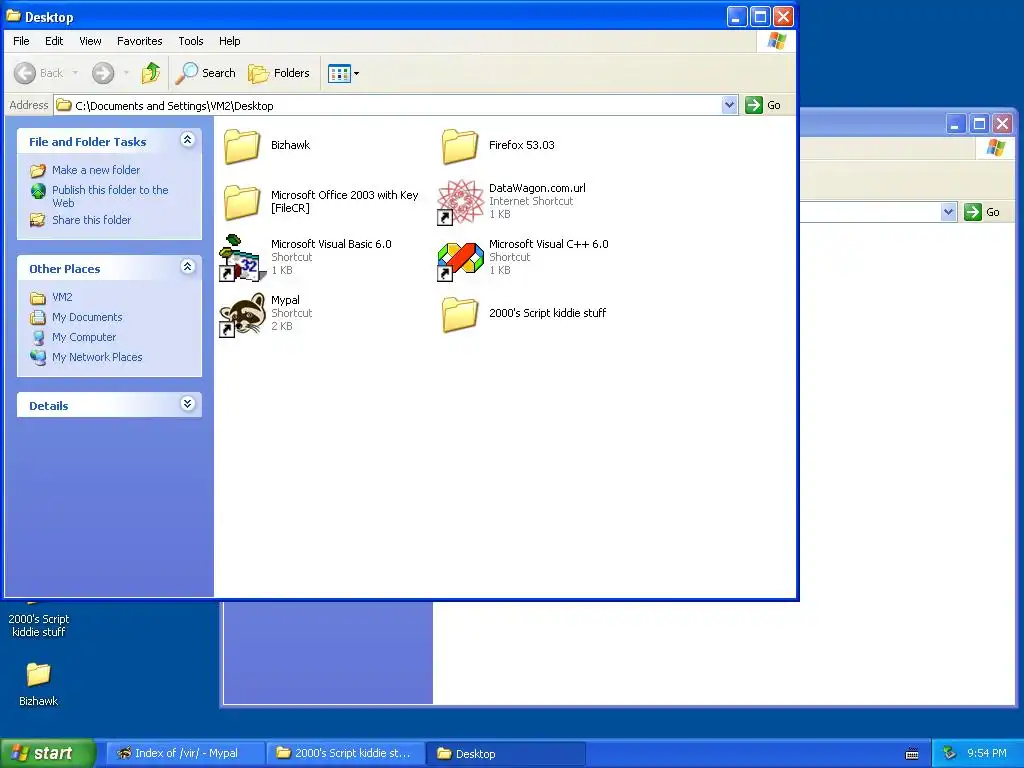Viewport: 1024px width, 768px height.
Task: Open the File menu
Action: point(21,41)
